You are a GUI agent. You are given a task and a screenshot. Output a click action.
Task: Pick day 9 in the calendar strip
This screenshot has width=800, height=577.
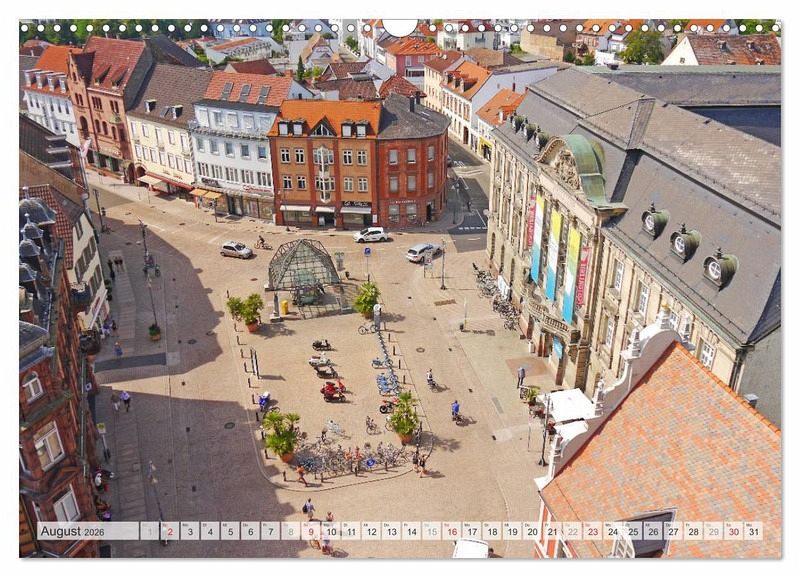(311, 531)
